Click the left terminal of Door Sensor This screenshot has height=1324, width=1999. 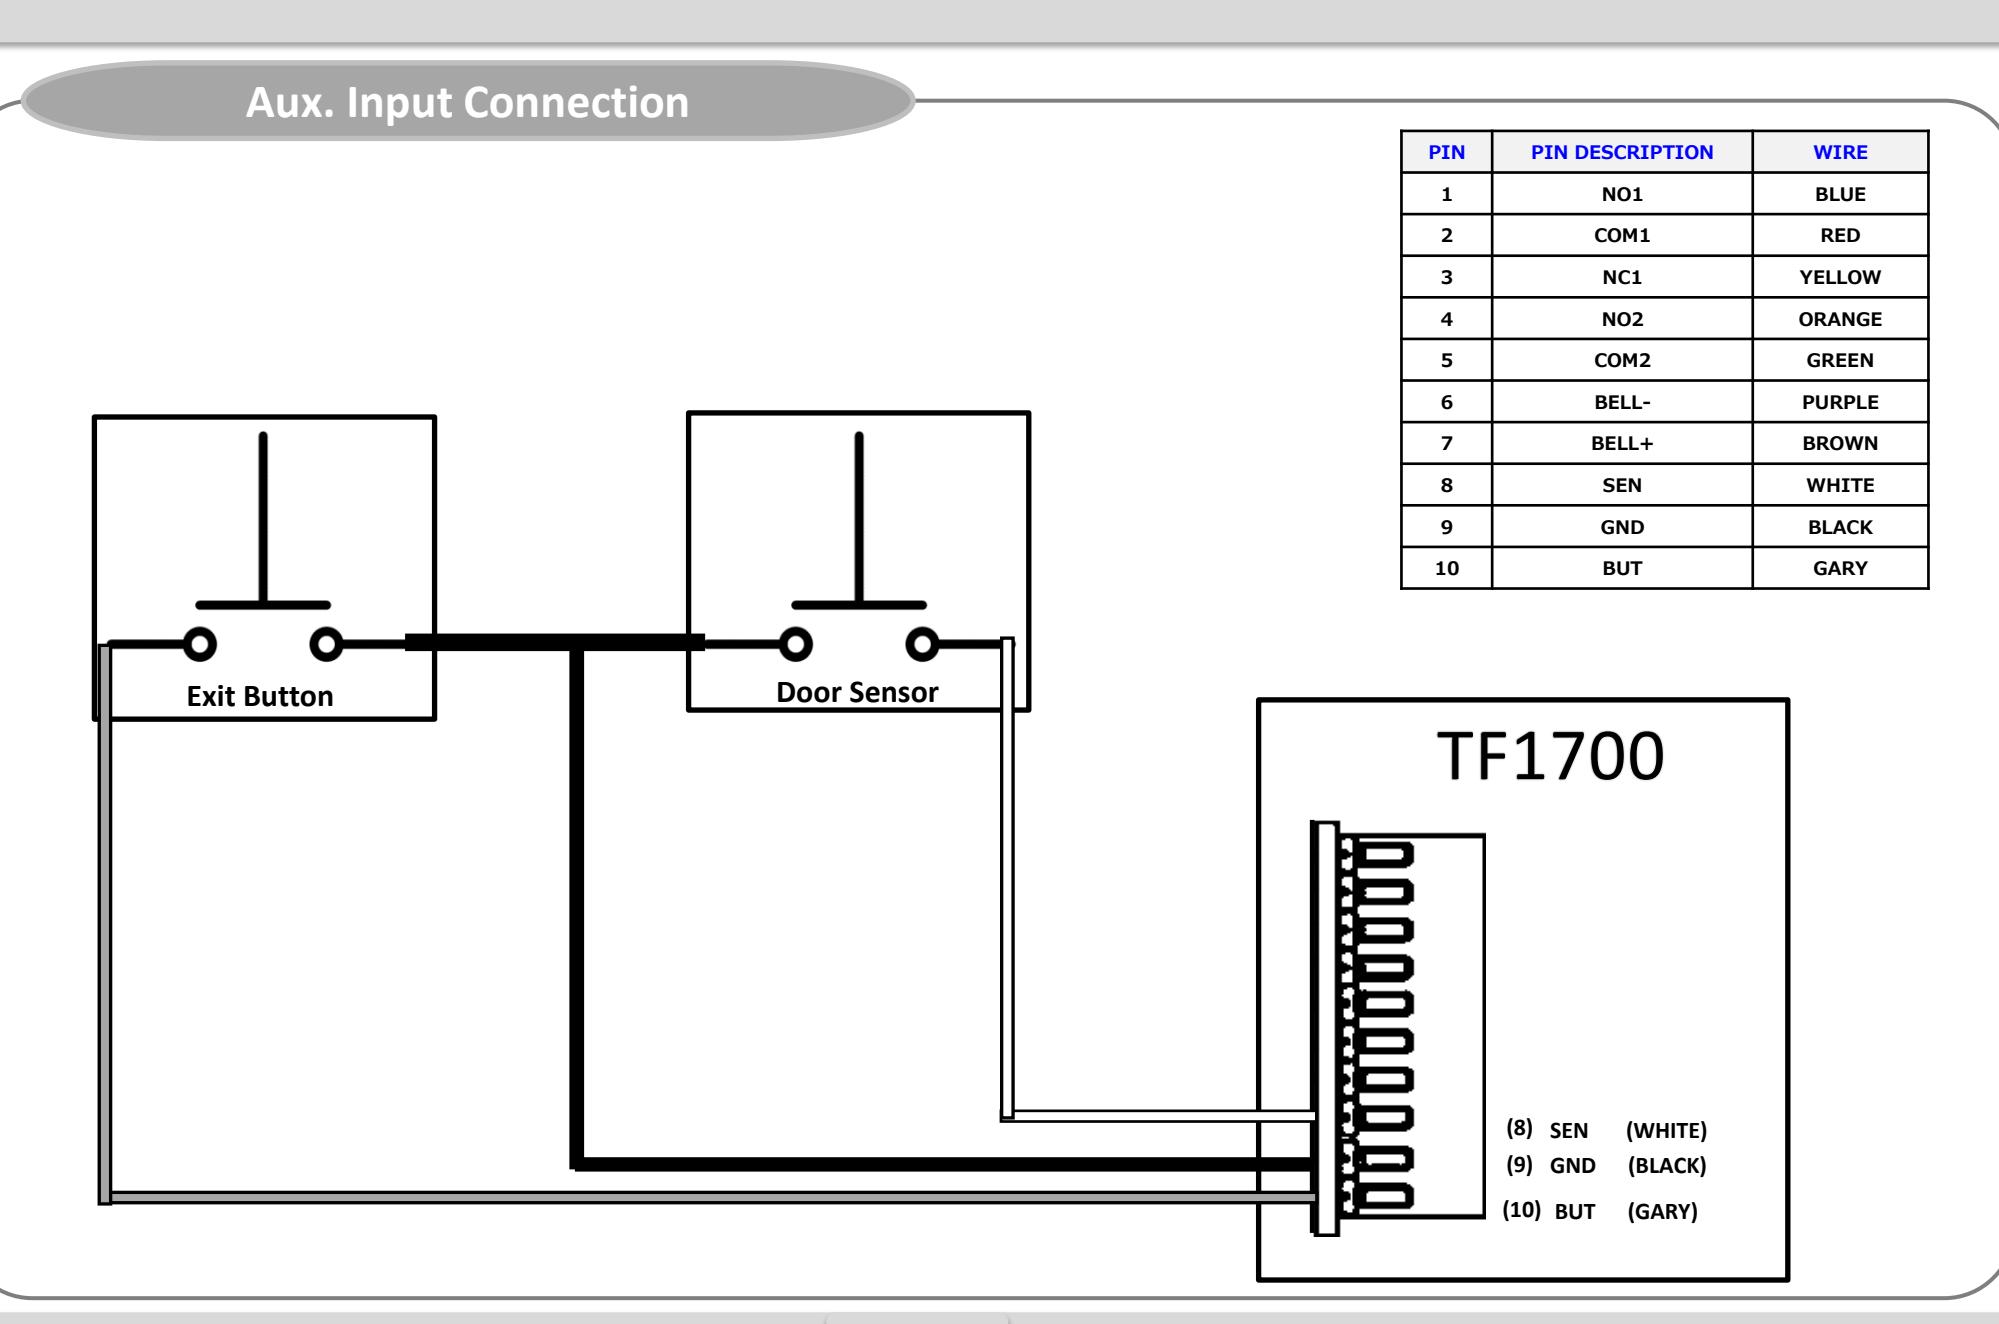tap(796, 644)
